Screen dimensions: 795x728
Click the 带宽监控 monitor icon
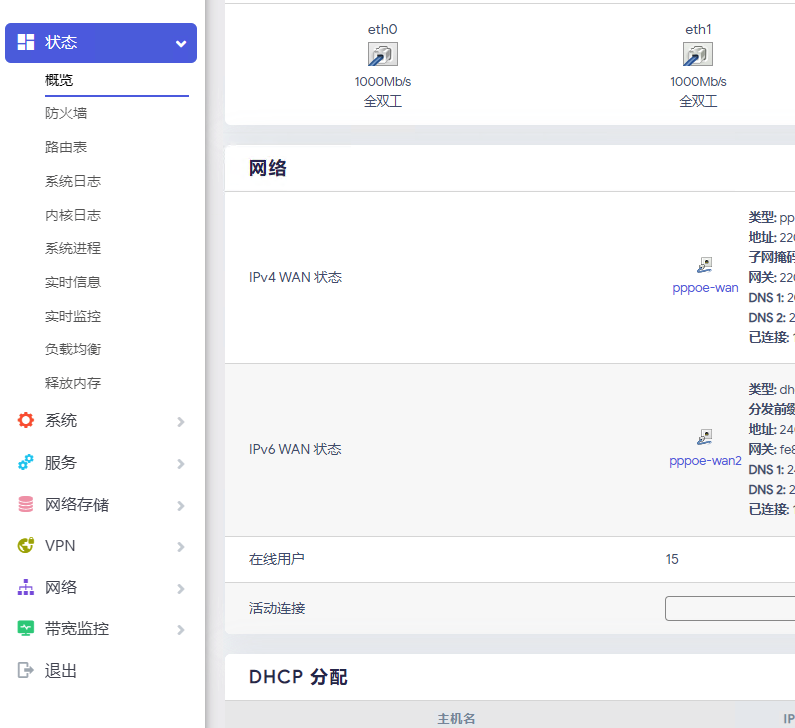coord(25,629)
